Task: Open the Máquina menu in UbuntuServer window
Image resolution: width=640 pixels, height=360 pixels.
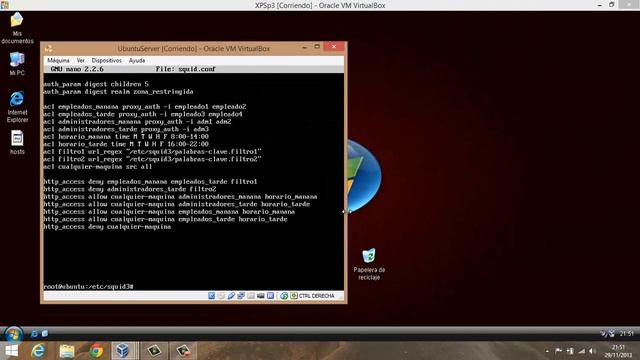Action: pyautogui.click(x=58, y=60)
